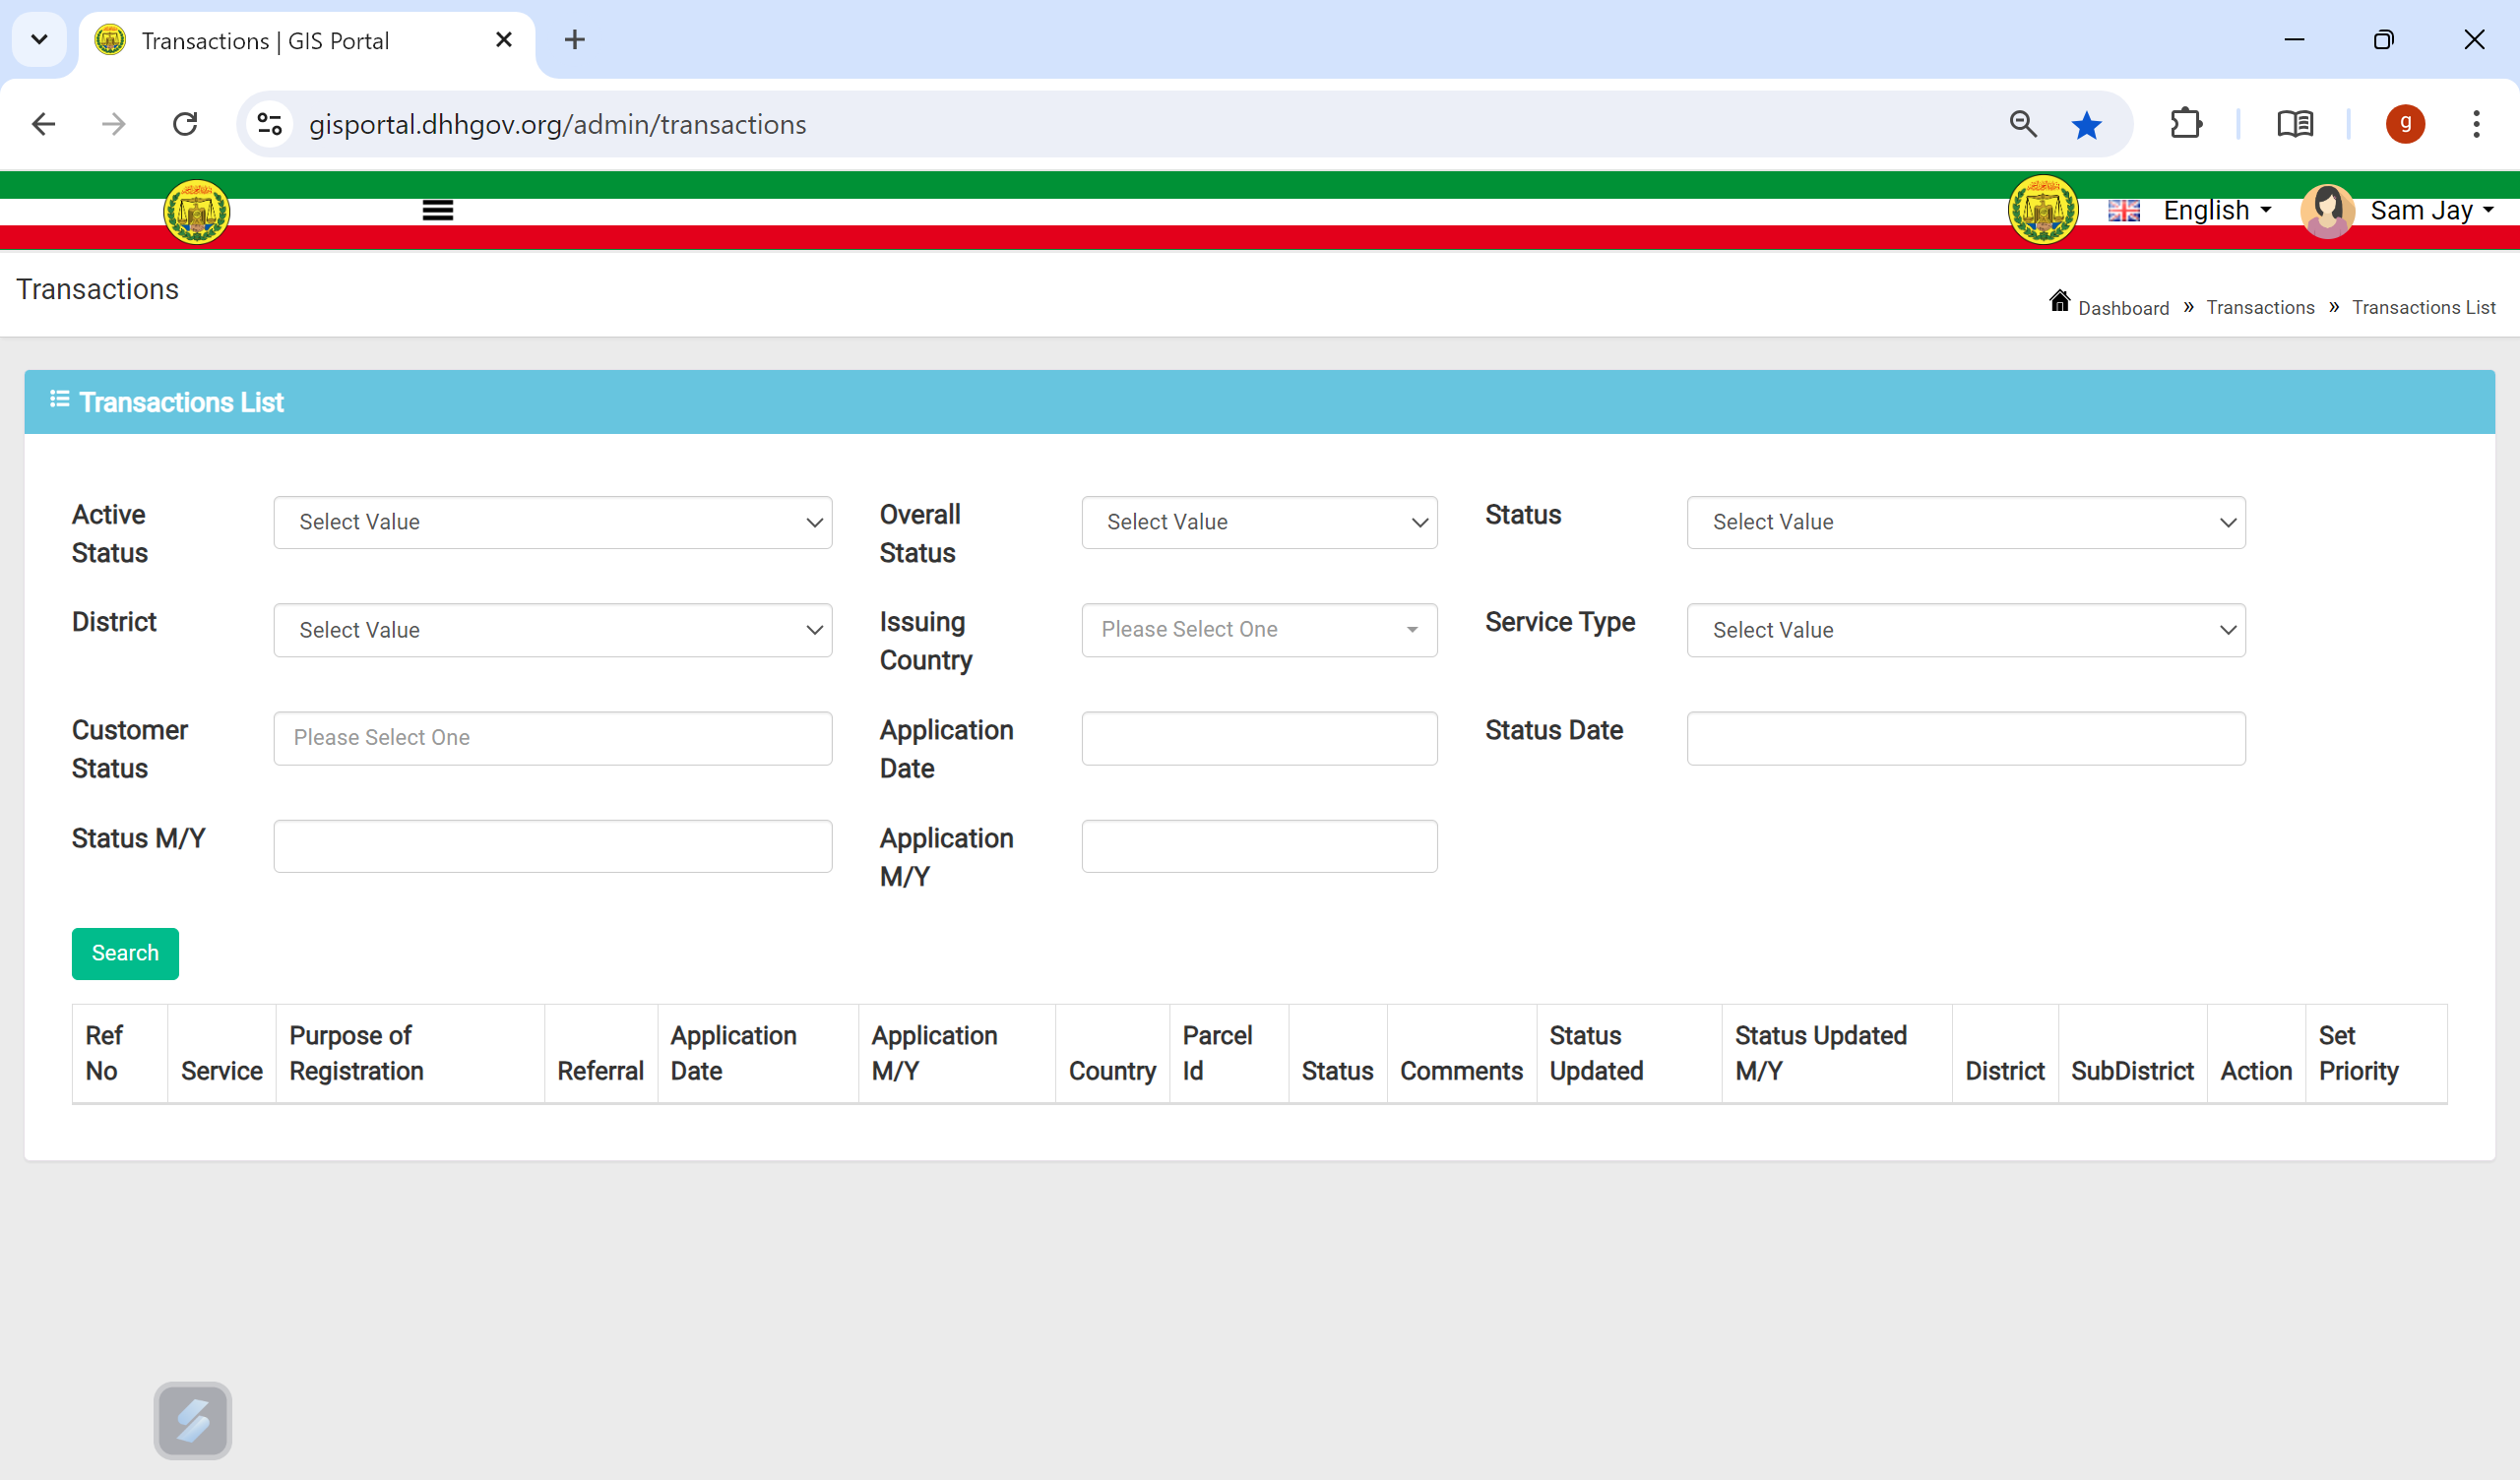Open the reading mode side panel

tap(2295, 124)
